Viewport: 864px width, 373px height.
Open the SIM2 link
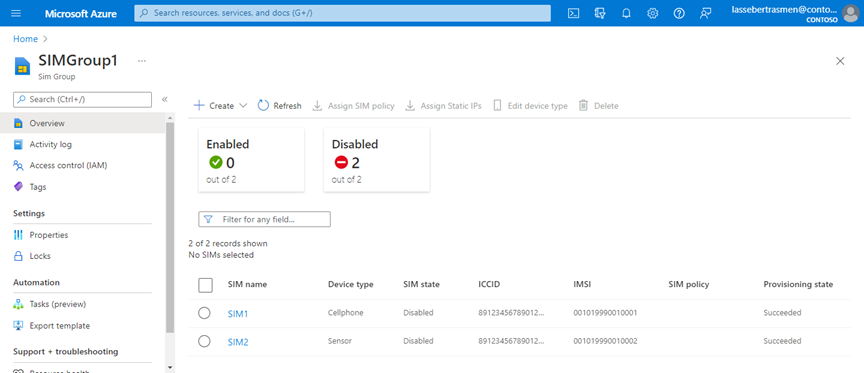(x=238, y=342)
